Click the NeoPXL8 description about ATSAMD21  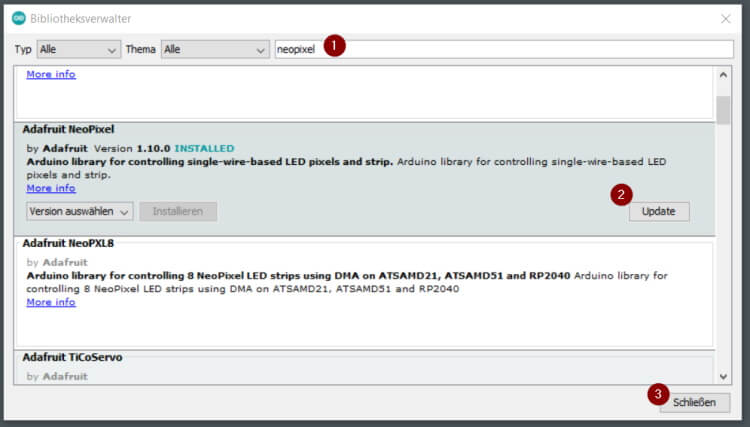pos(347,282)
